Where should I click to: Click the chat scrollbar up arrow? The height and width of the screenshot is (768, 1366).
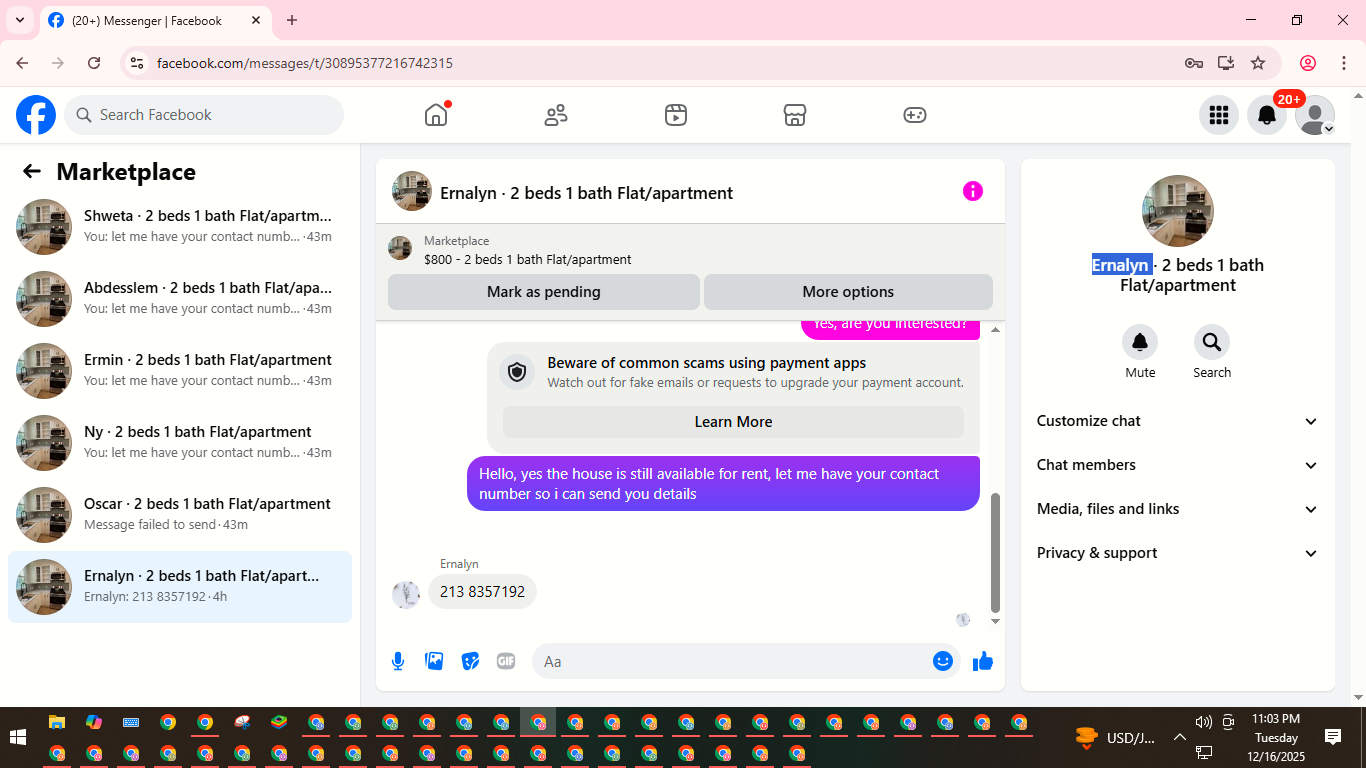coord(995,330)
